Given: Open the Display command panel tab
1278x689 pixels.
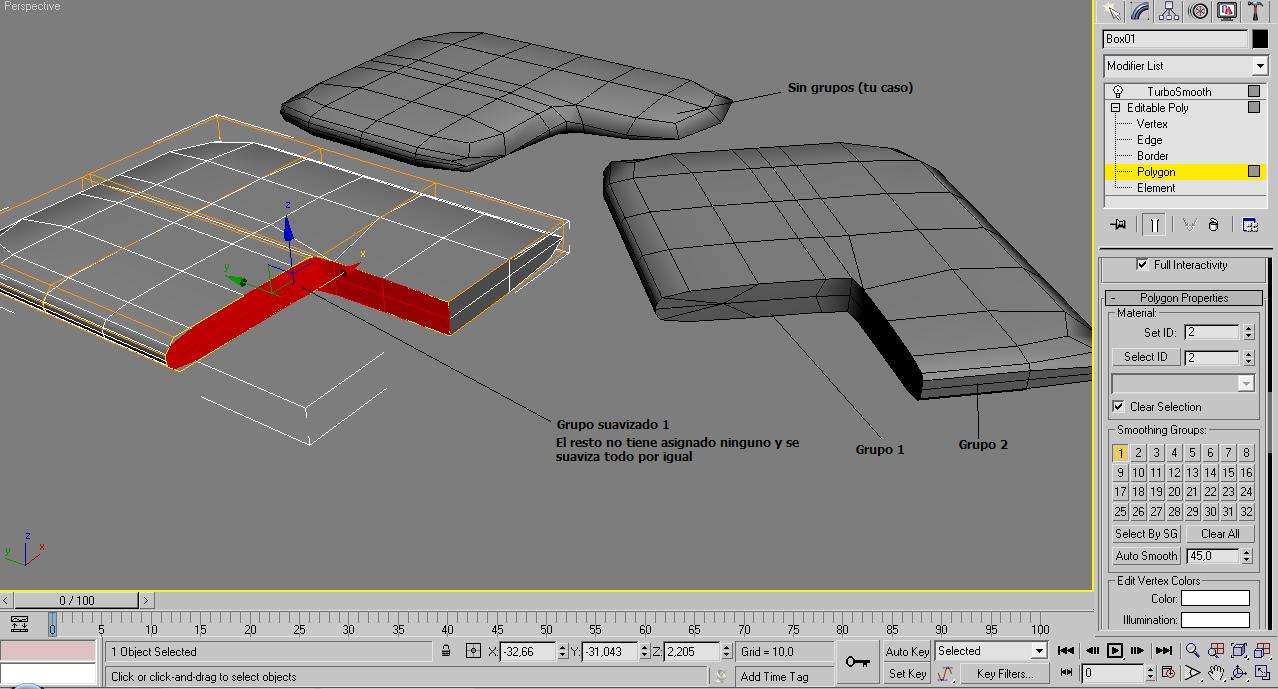Looking at the screenshot, I should pos(1227,11).
